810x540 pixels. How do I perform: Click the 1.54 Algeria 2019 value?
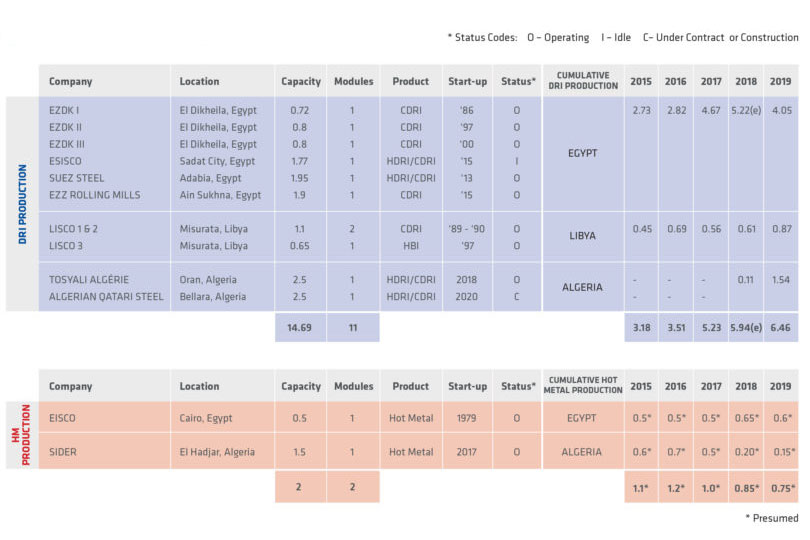[781, 280]
